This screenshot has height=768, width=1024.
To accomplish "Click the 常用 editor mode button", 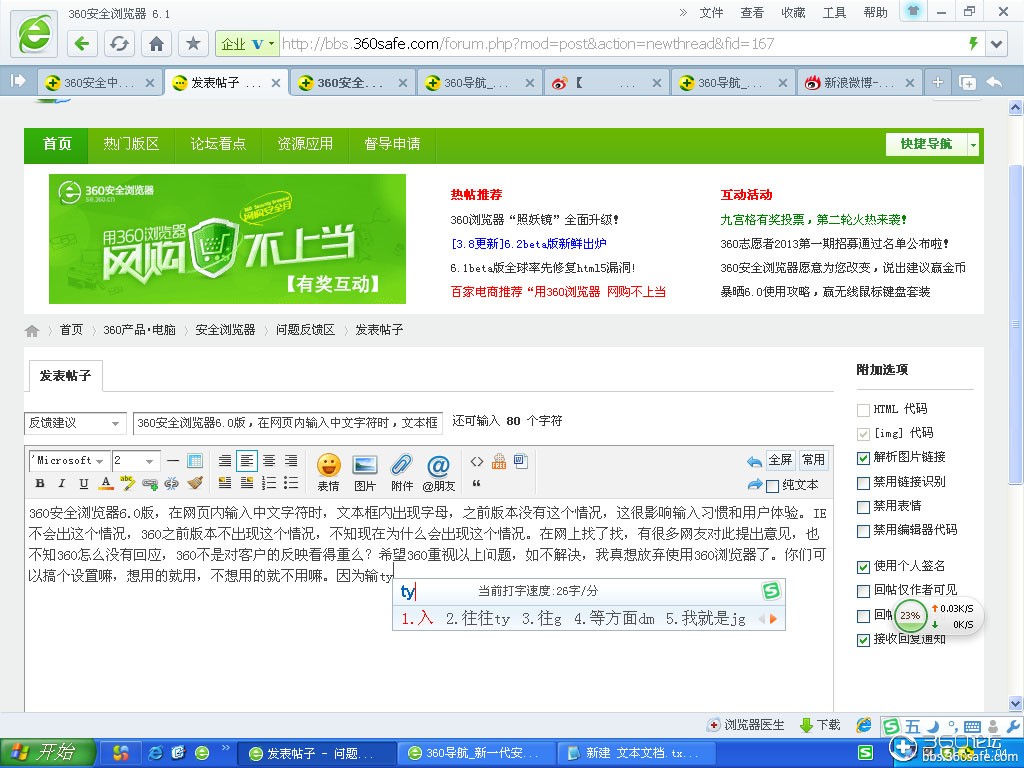I will (x=813, y=460).
